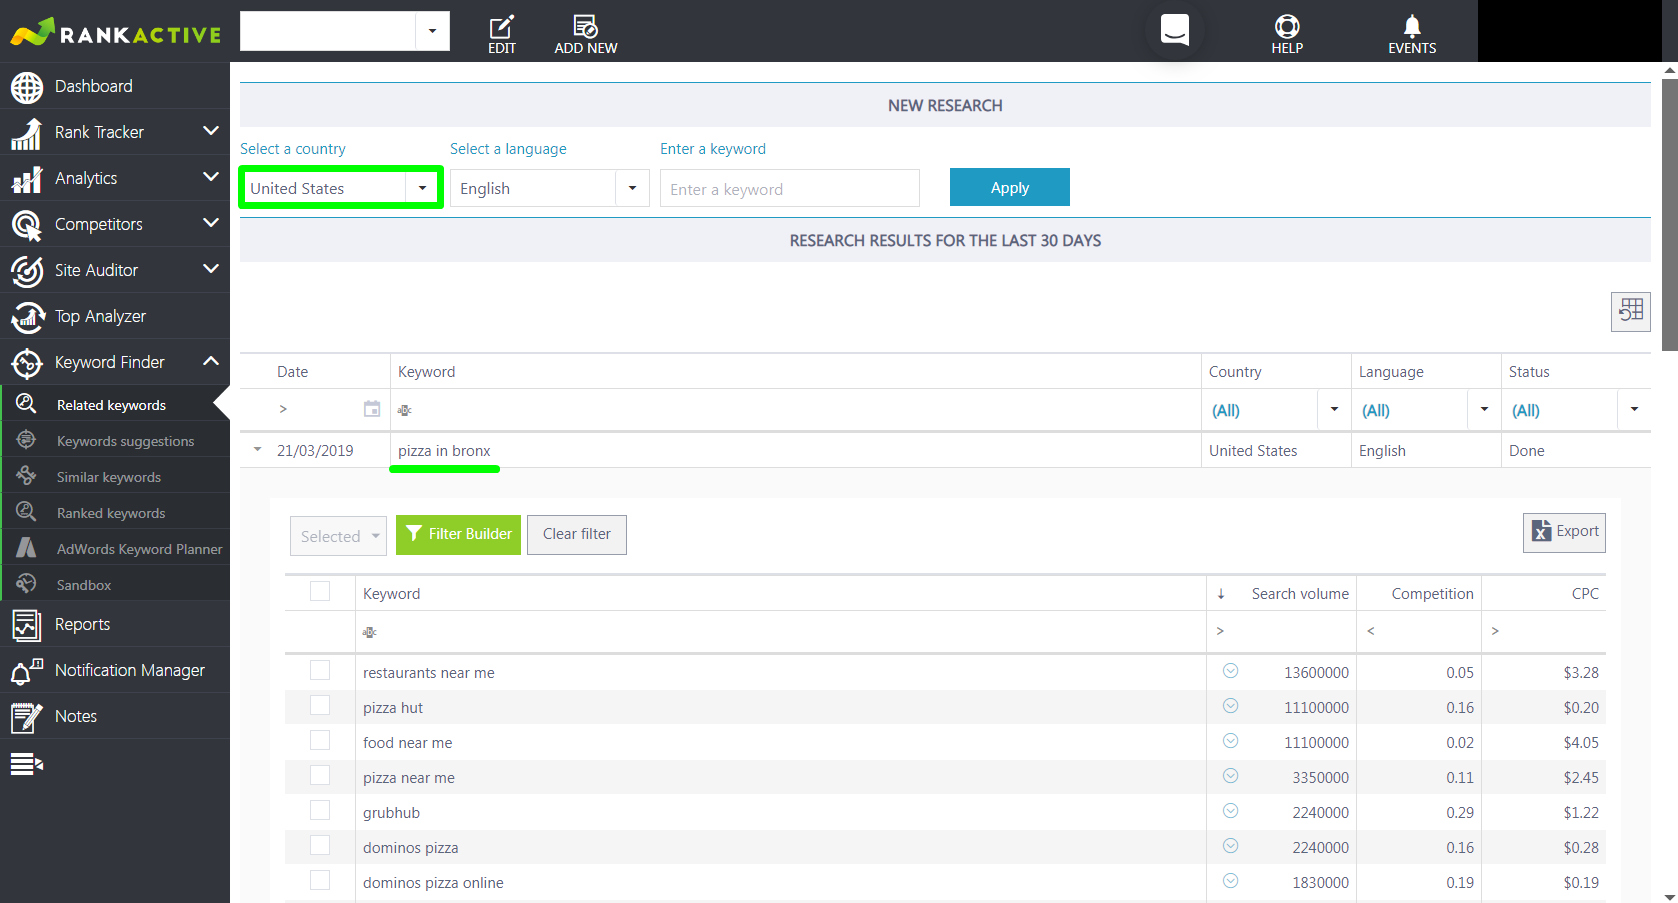The width and height of the screenshot is (1678, 903).
Task: Click the page vertical scrollbar thumb
Action: (1669, 215)
